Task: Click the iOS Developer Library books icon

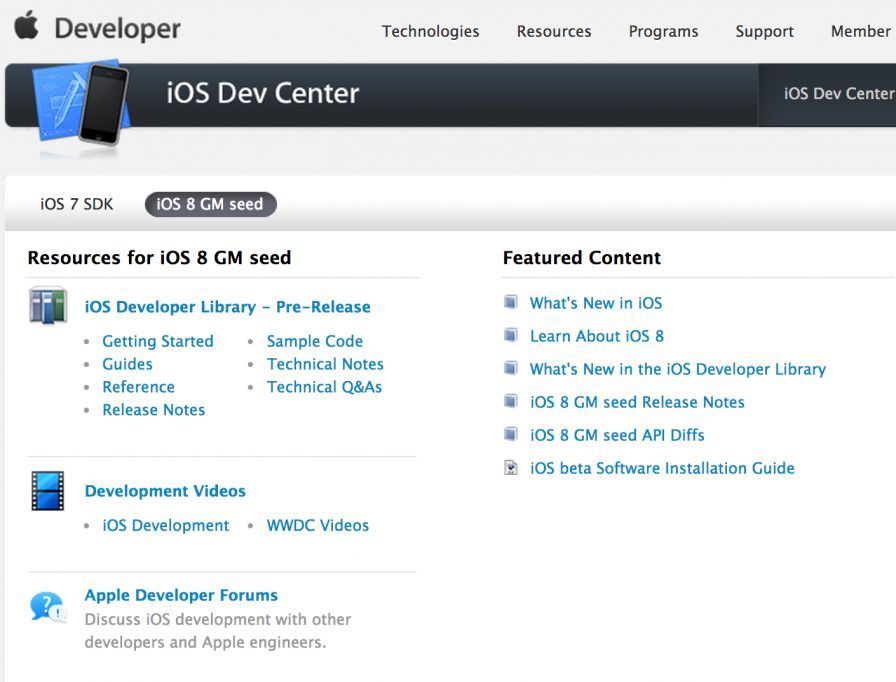Action: click(x=48, y=306)
